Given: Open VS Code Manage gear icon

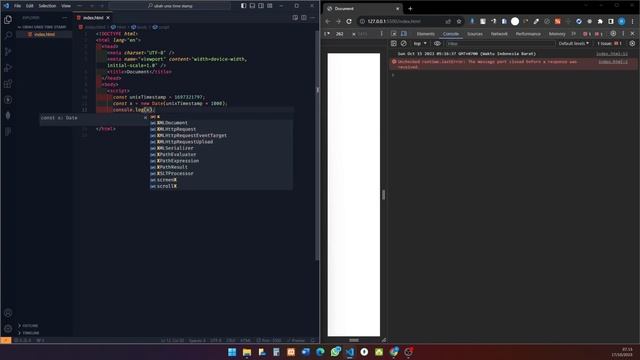Looking at the screenshot, I should point(8,329).
